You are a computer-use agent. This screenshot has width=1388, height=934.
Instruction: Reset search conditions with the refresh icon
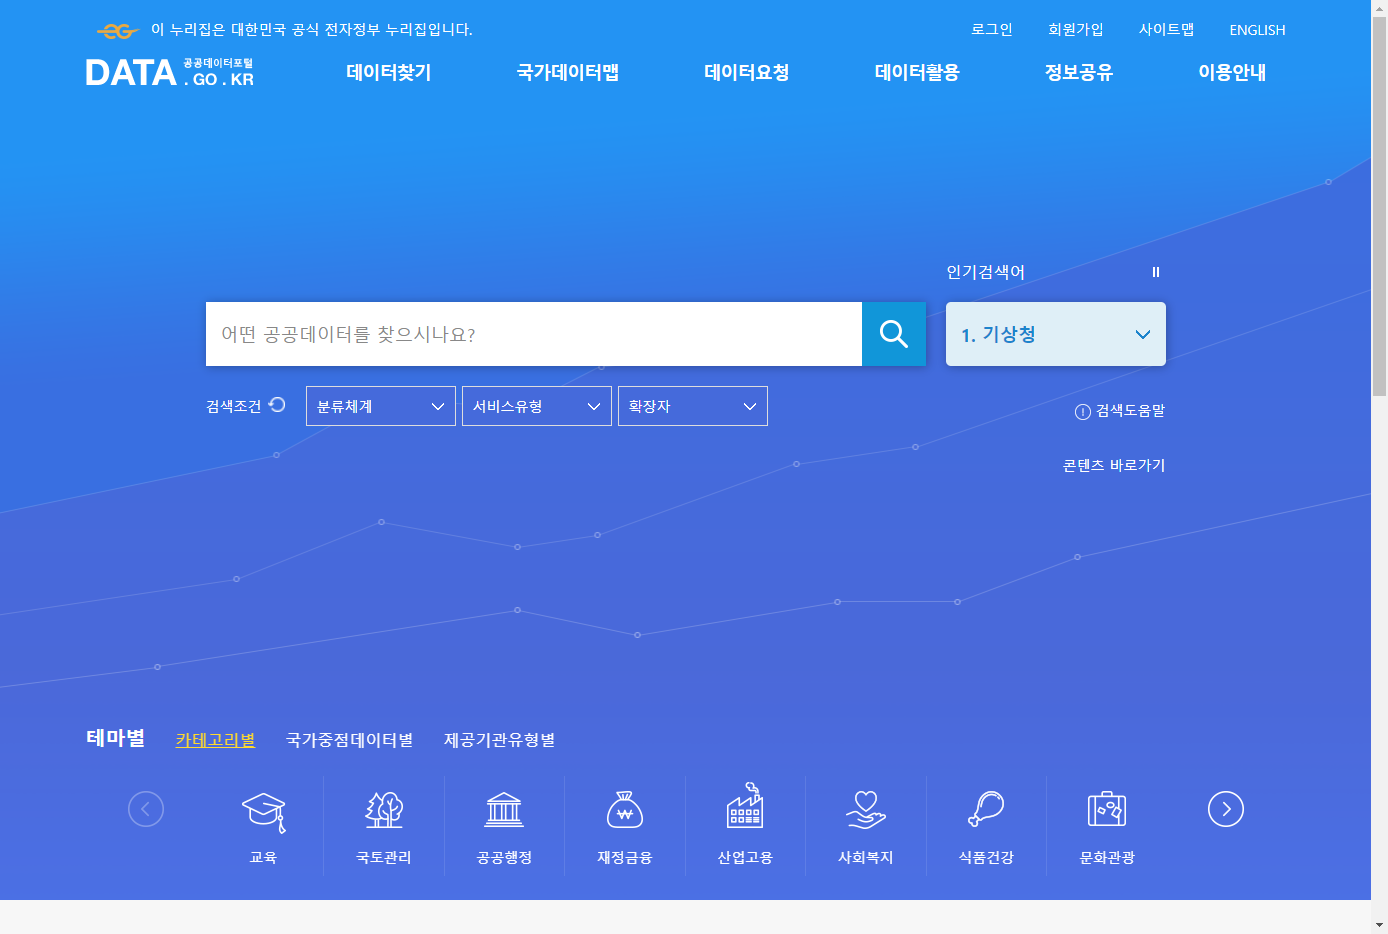(277, 405)
